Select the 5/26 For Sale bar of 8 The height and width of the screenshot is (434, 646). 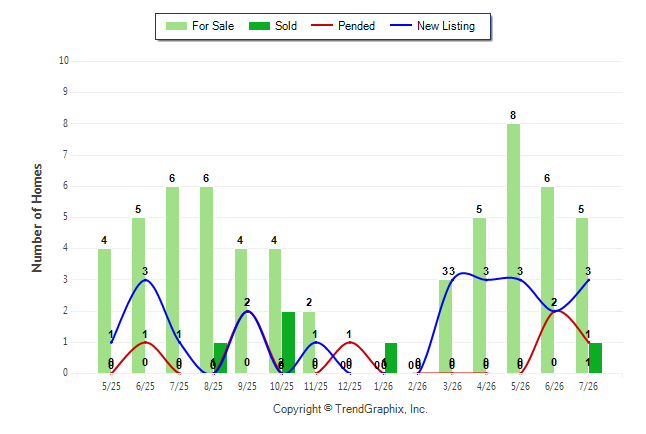[x=513, y=249]
